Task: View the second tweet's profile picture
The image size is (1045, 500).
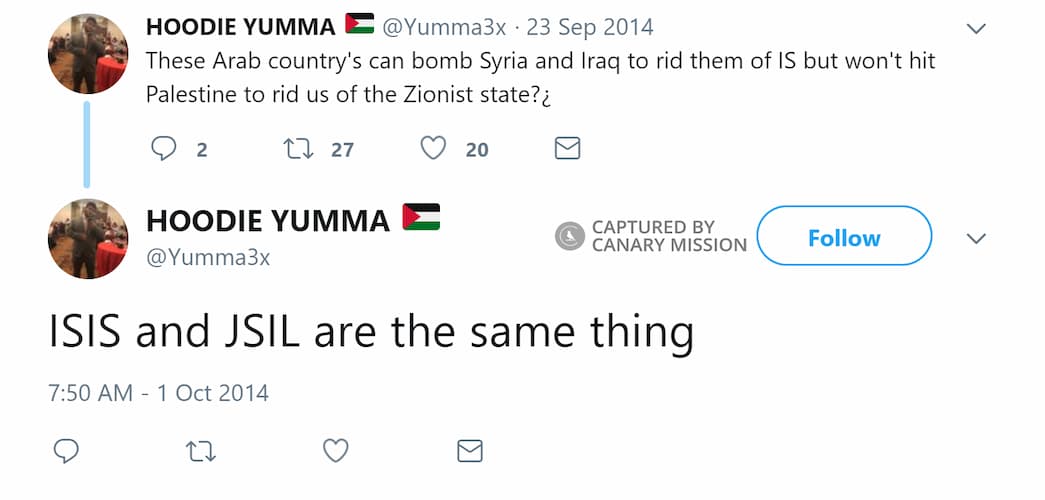Action: pyautogui.click(x=88, y=237)
